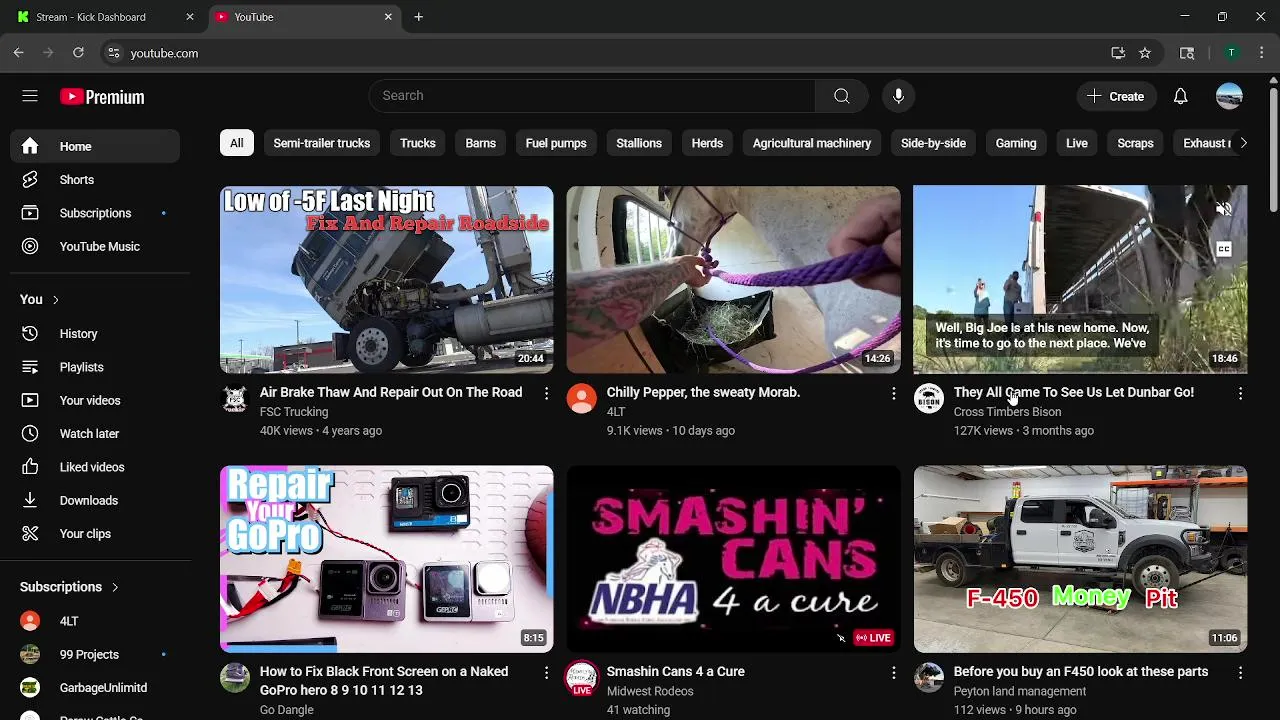Expand the Subscriptions section header
1280x720 pixels.
70,587
